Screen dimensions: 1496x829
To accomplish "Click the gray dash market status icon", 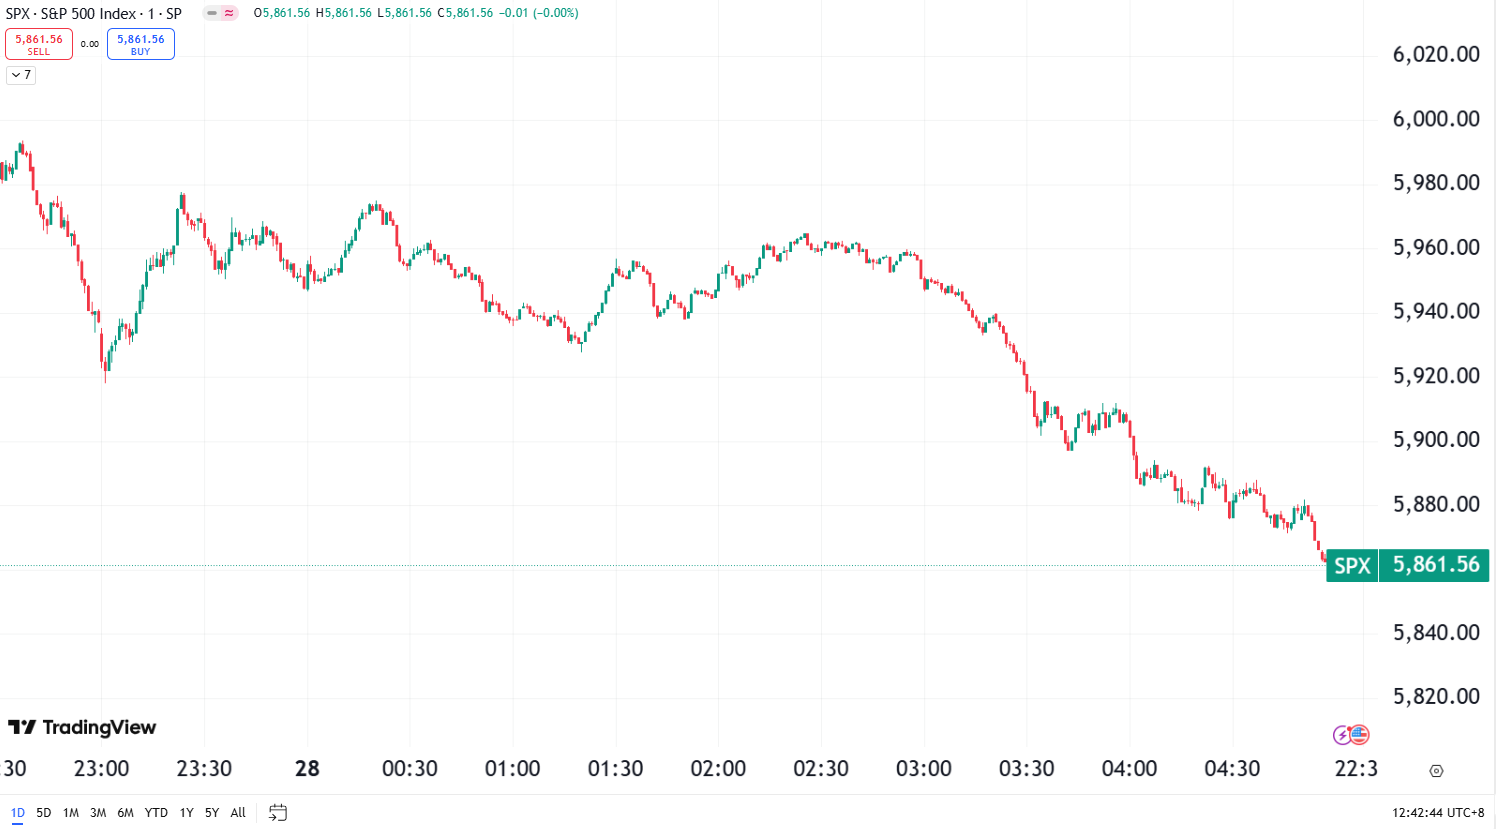I will [x=212, y=13].
